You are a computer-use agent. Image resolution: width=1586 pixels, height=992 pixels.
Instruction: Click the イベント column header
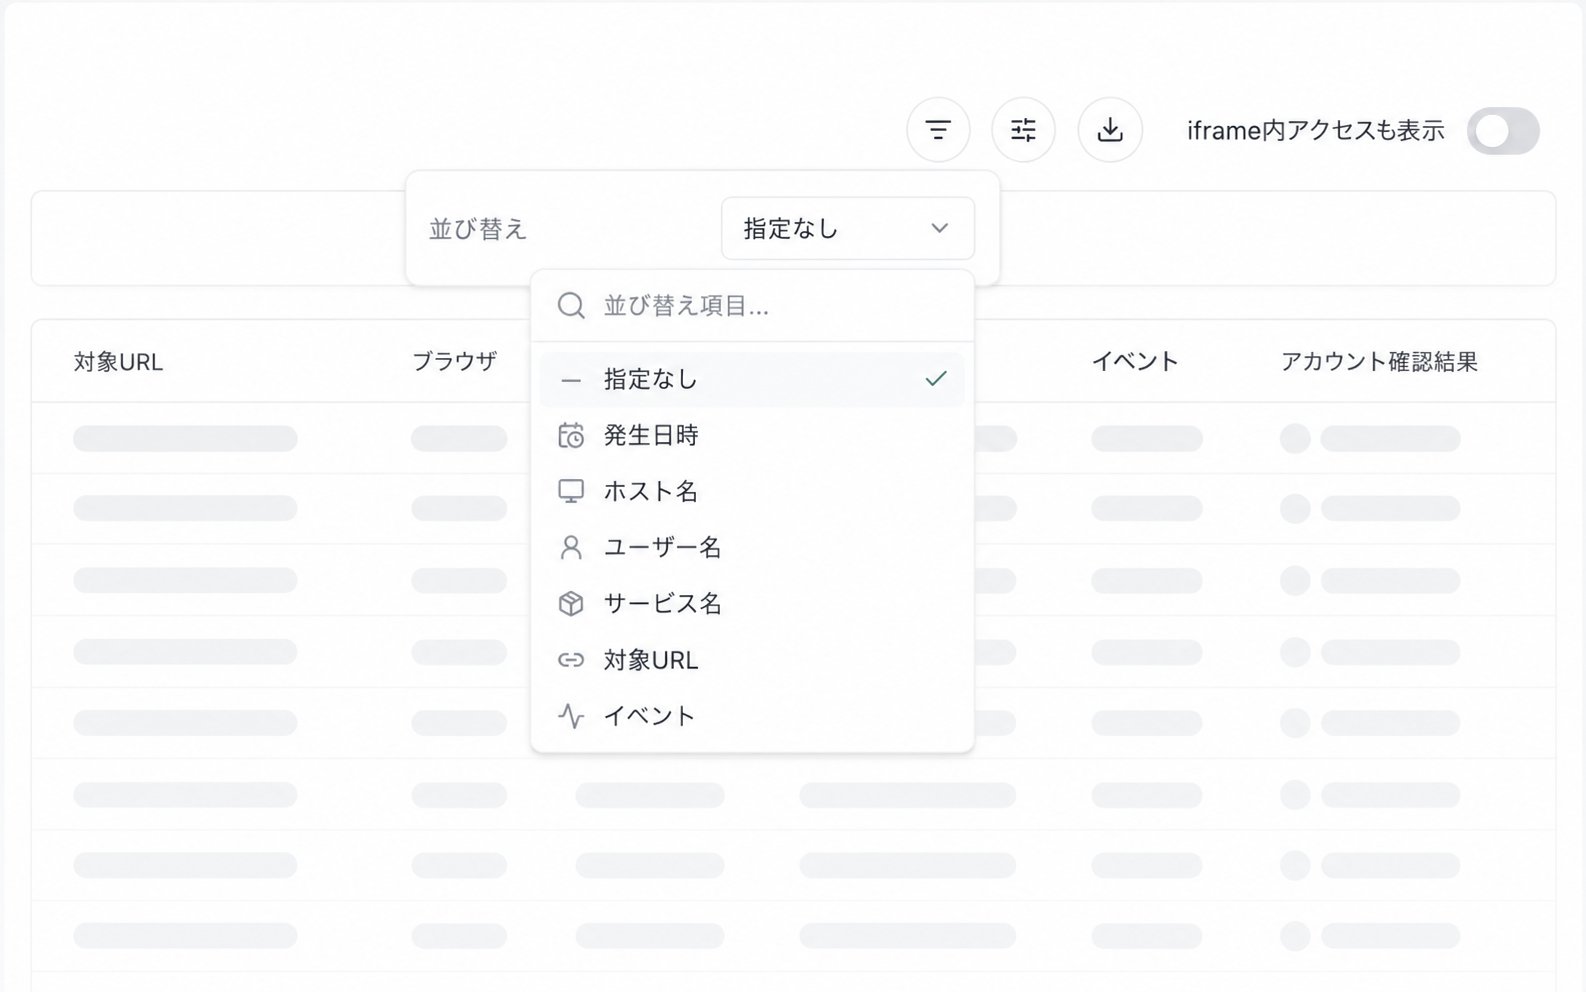[x=1135, y=361]
